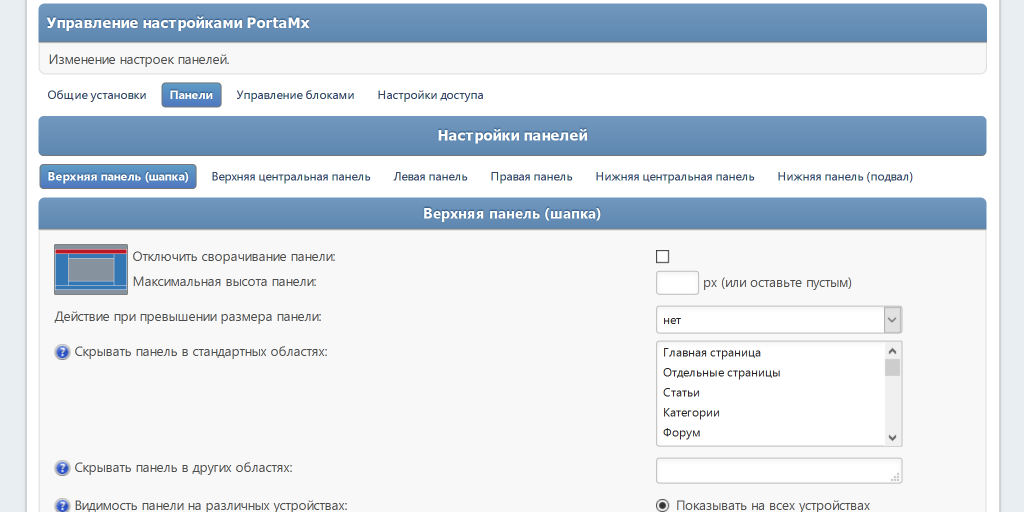Open 'Нижняя панель (подвал)' settings
The image size is (1024, 512).
tap(845, 177)
